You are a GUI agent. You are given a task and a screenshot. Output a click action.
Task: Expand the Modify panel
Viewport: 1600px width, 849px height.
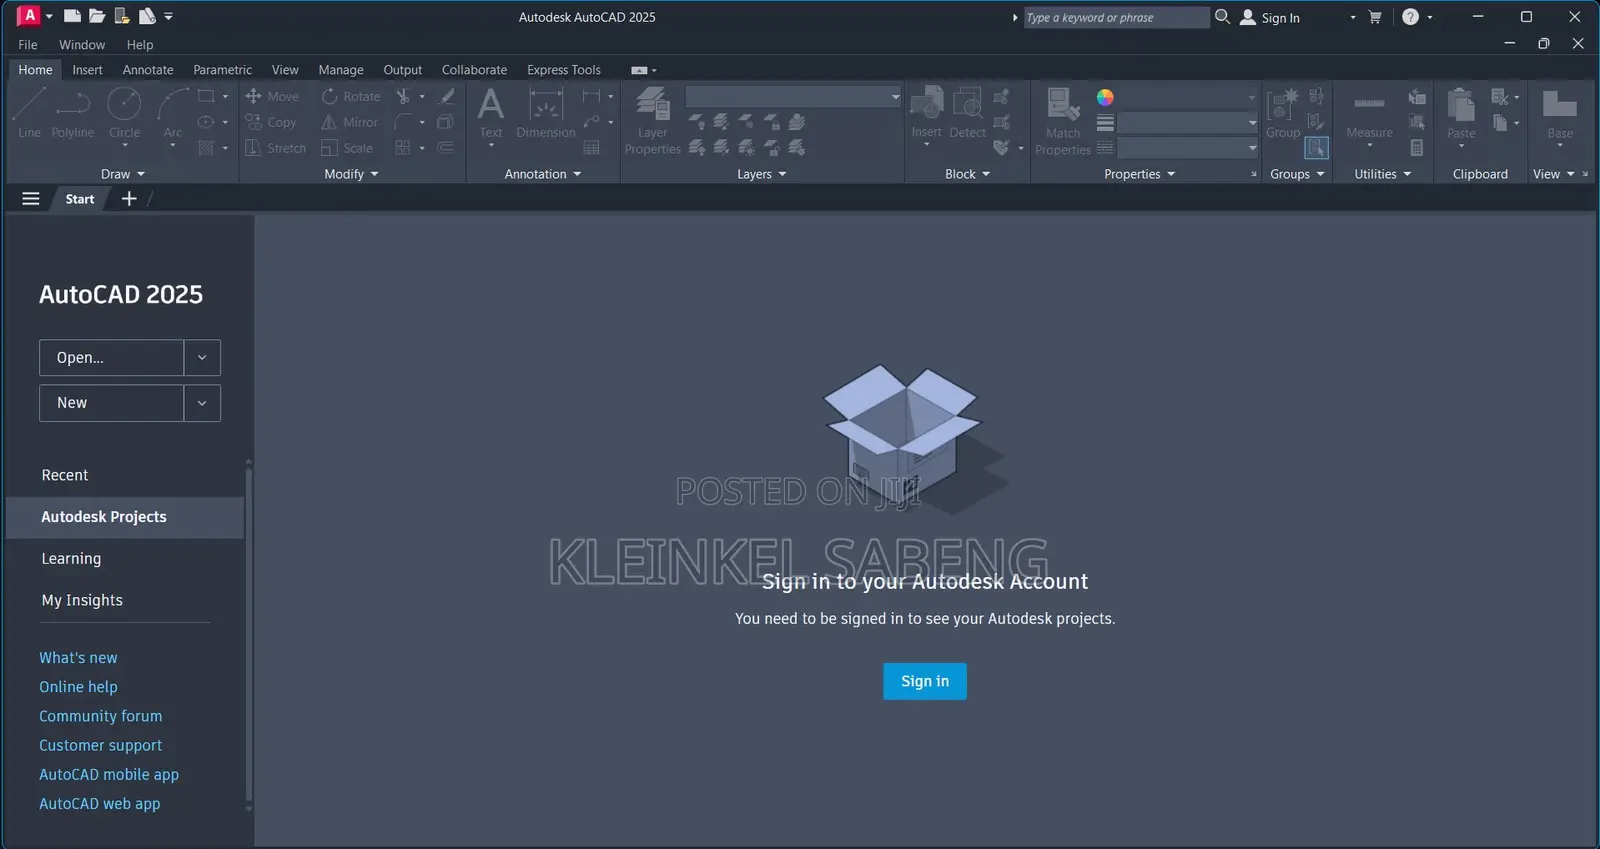[351, 174]
